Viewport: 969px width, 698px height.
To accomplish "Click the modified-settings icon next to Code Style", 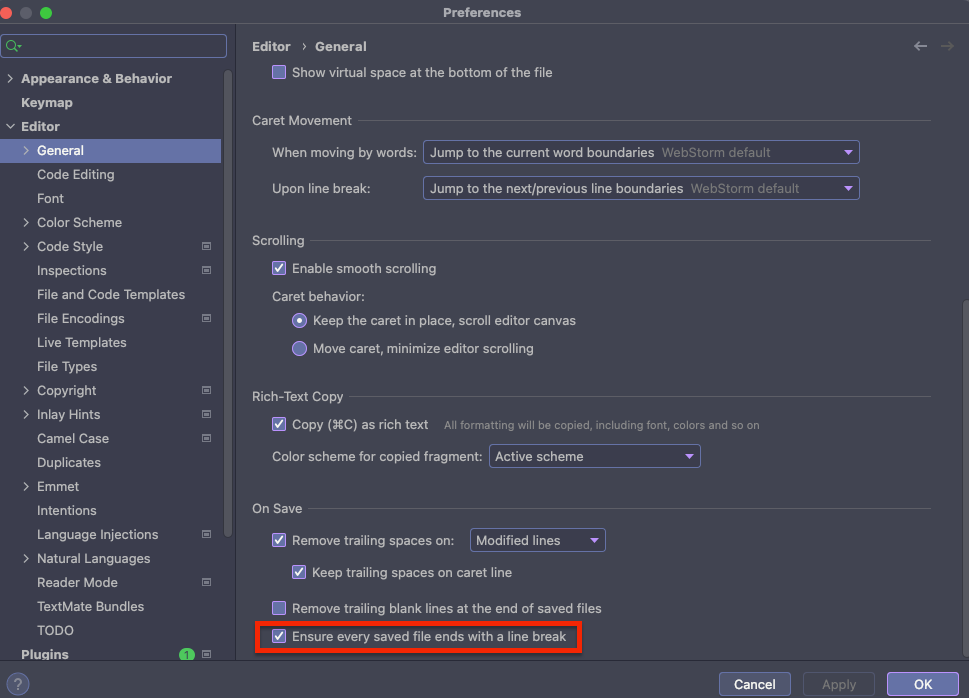I will pyautogui.click(x=205, y=246).
